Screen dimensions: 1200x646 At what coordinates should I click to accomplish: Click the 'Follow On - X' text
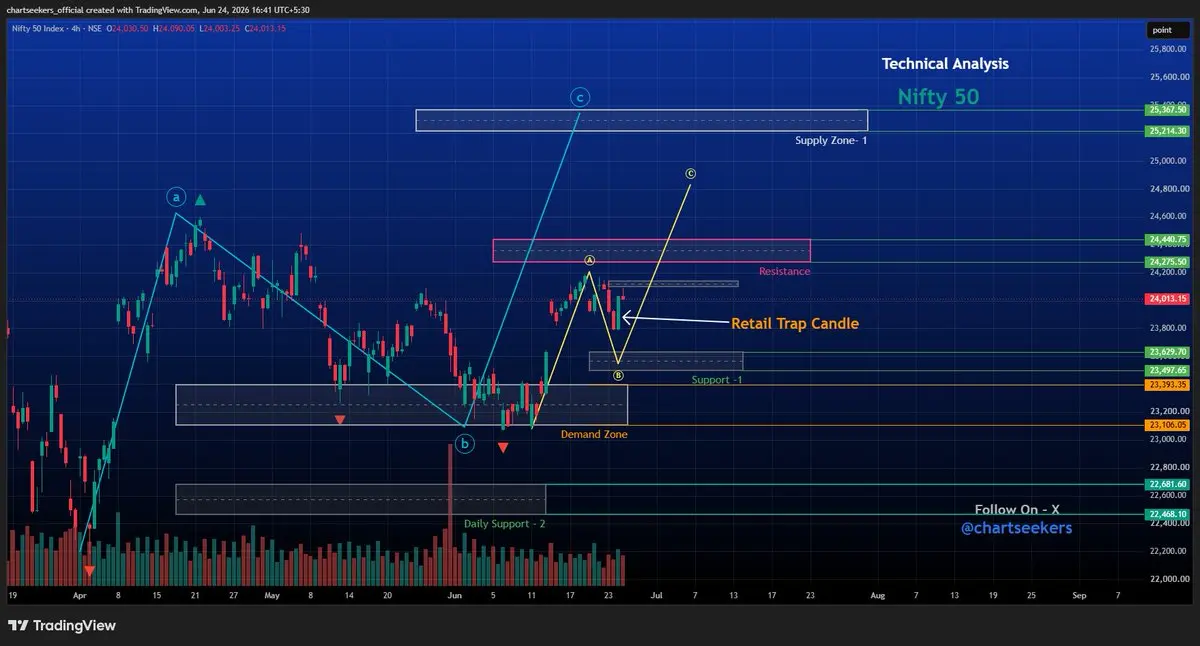pos(1017,510)
